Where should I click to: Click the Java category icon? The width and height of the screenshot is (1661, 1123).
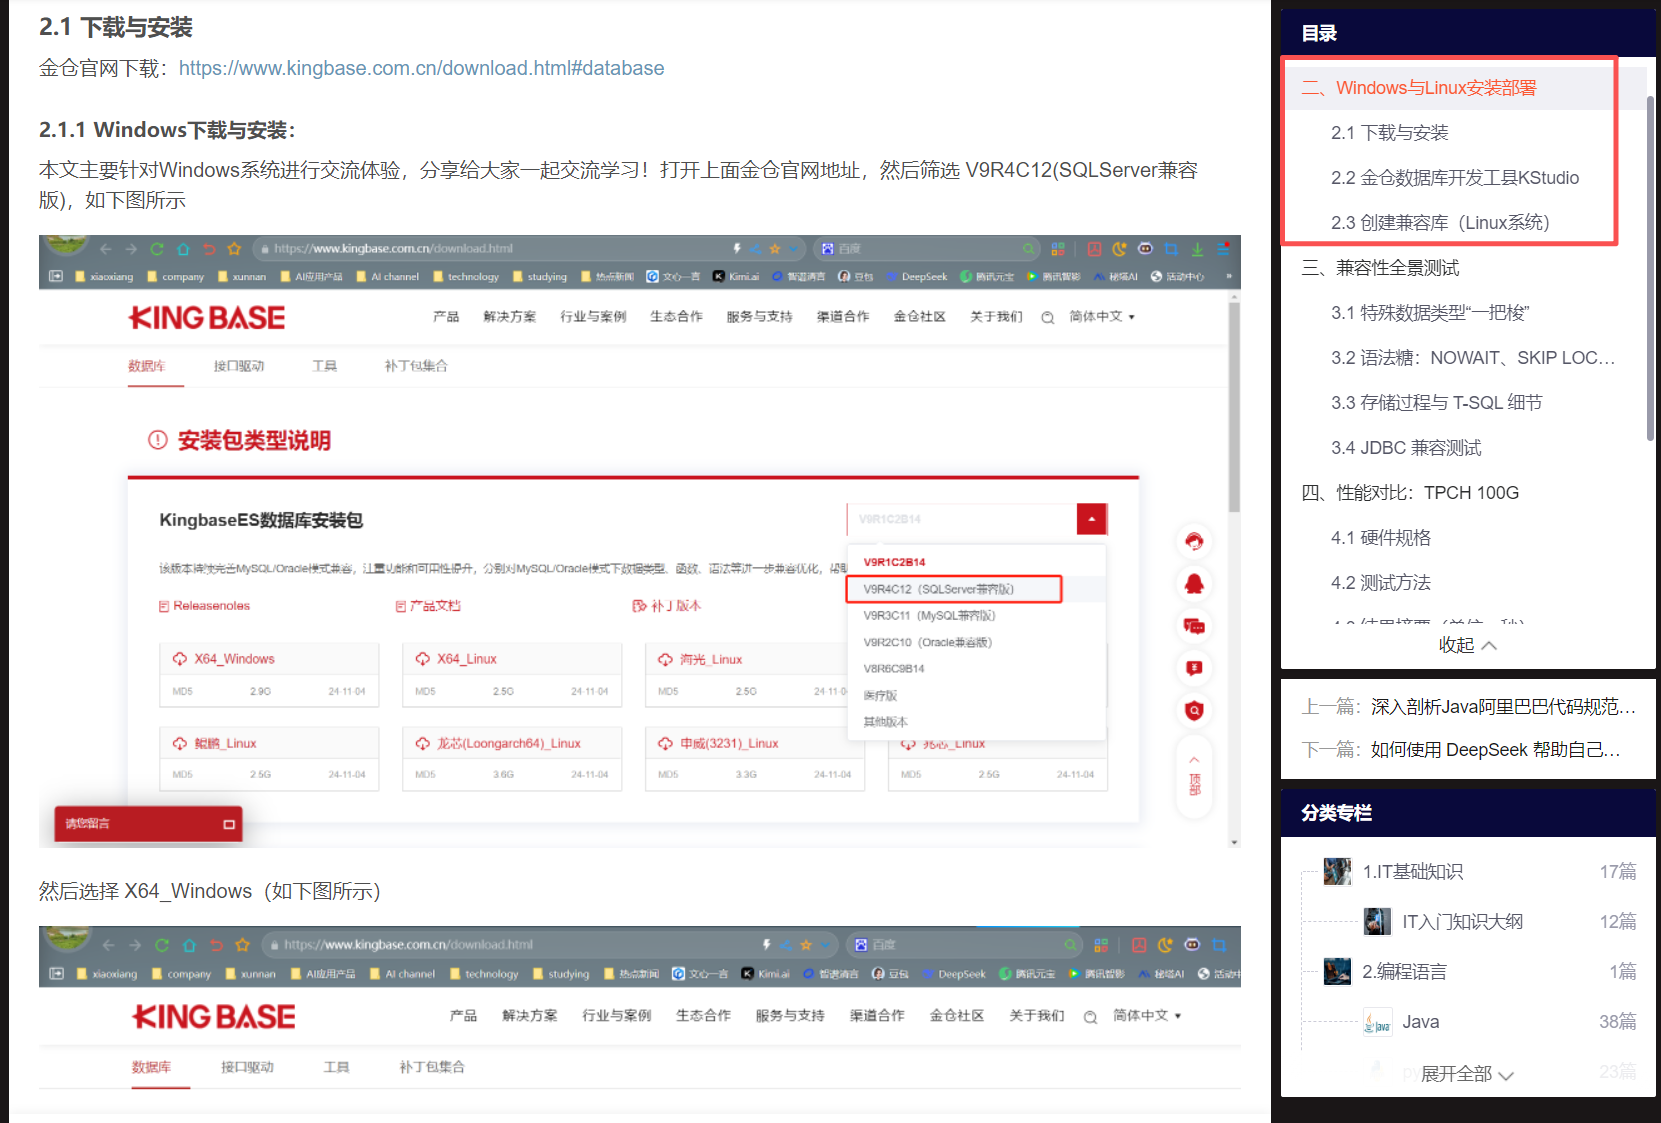coord(1377,1022)
